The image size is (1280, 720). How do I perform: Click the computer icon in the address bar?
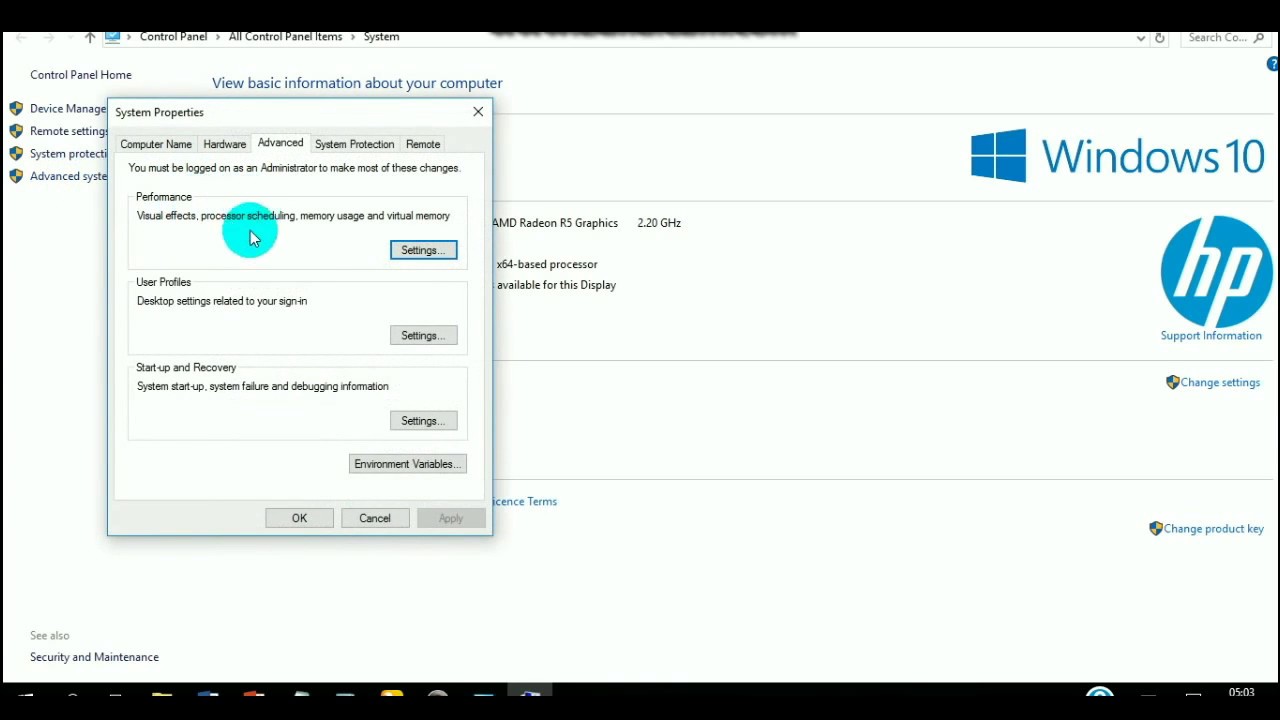(x=113, y=37)
